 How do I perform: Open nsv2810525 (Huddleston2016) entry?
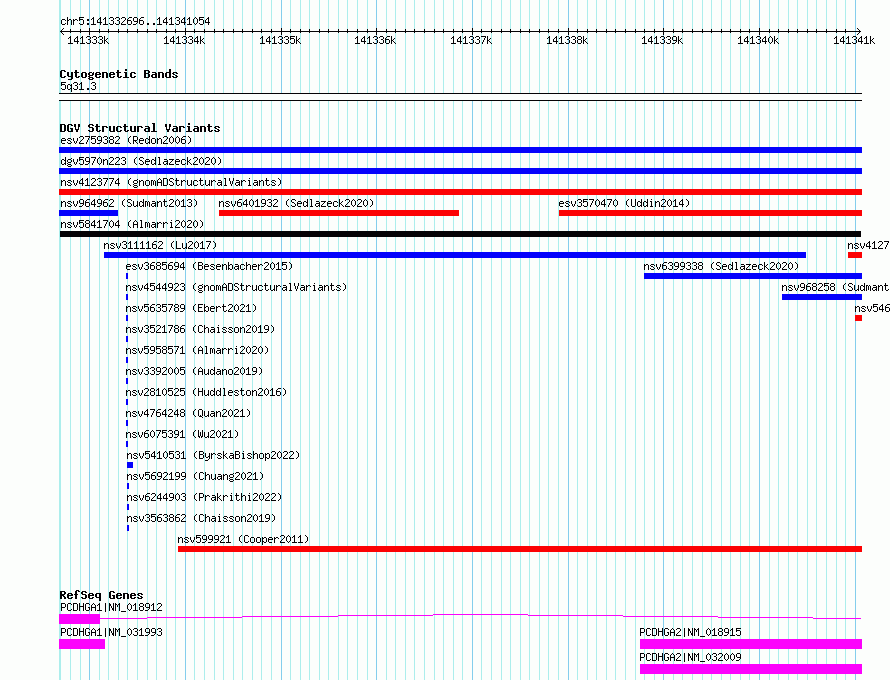click(206, 392)
